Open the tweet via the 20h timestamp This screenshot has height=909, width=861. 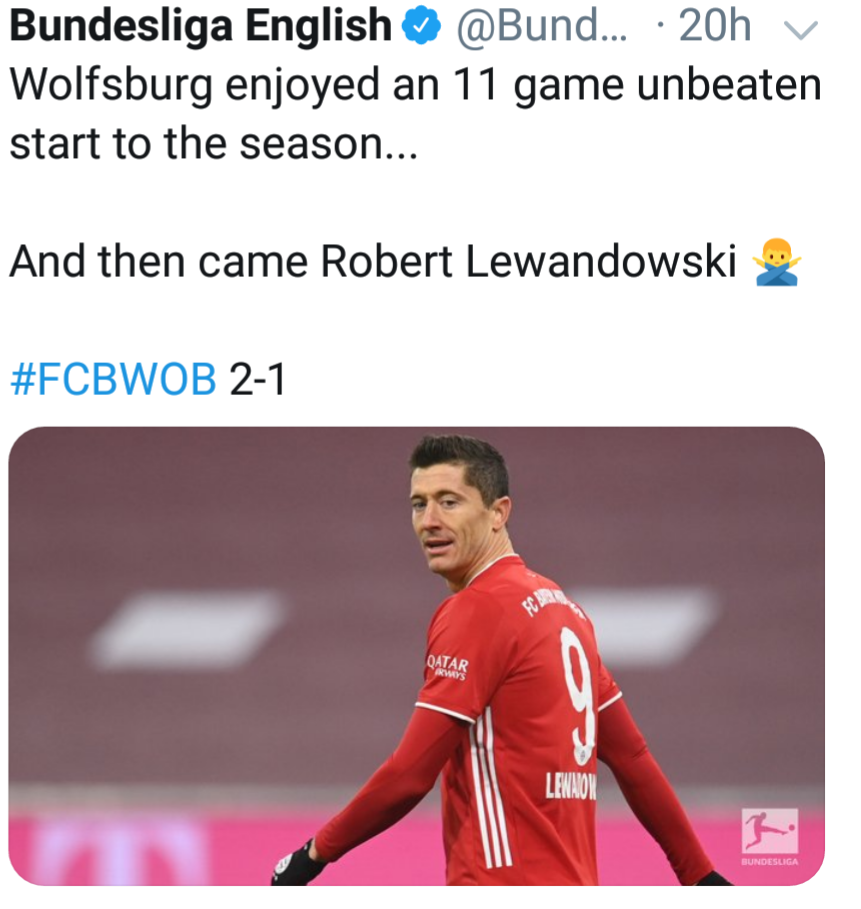pyautogui.click(x=714, y=26)
